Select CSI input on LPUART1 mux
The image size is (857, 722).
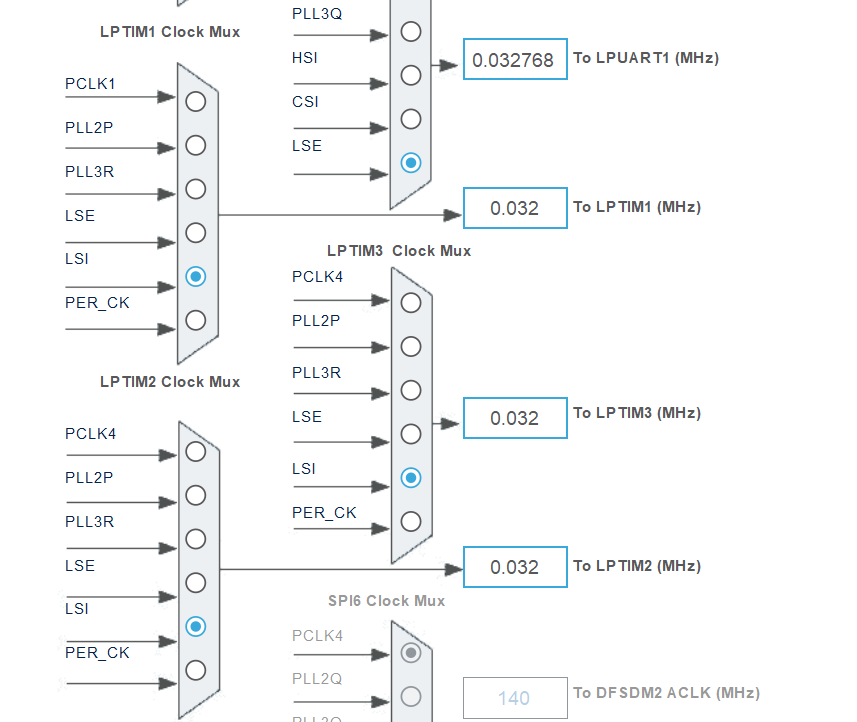tap(410, 118)
